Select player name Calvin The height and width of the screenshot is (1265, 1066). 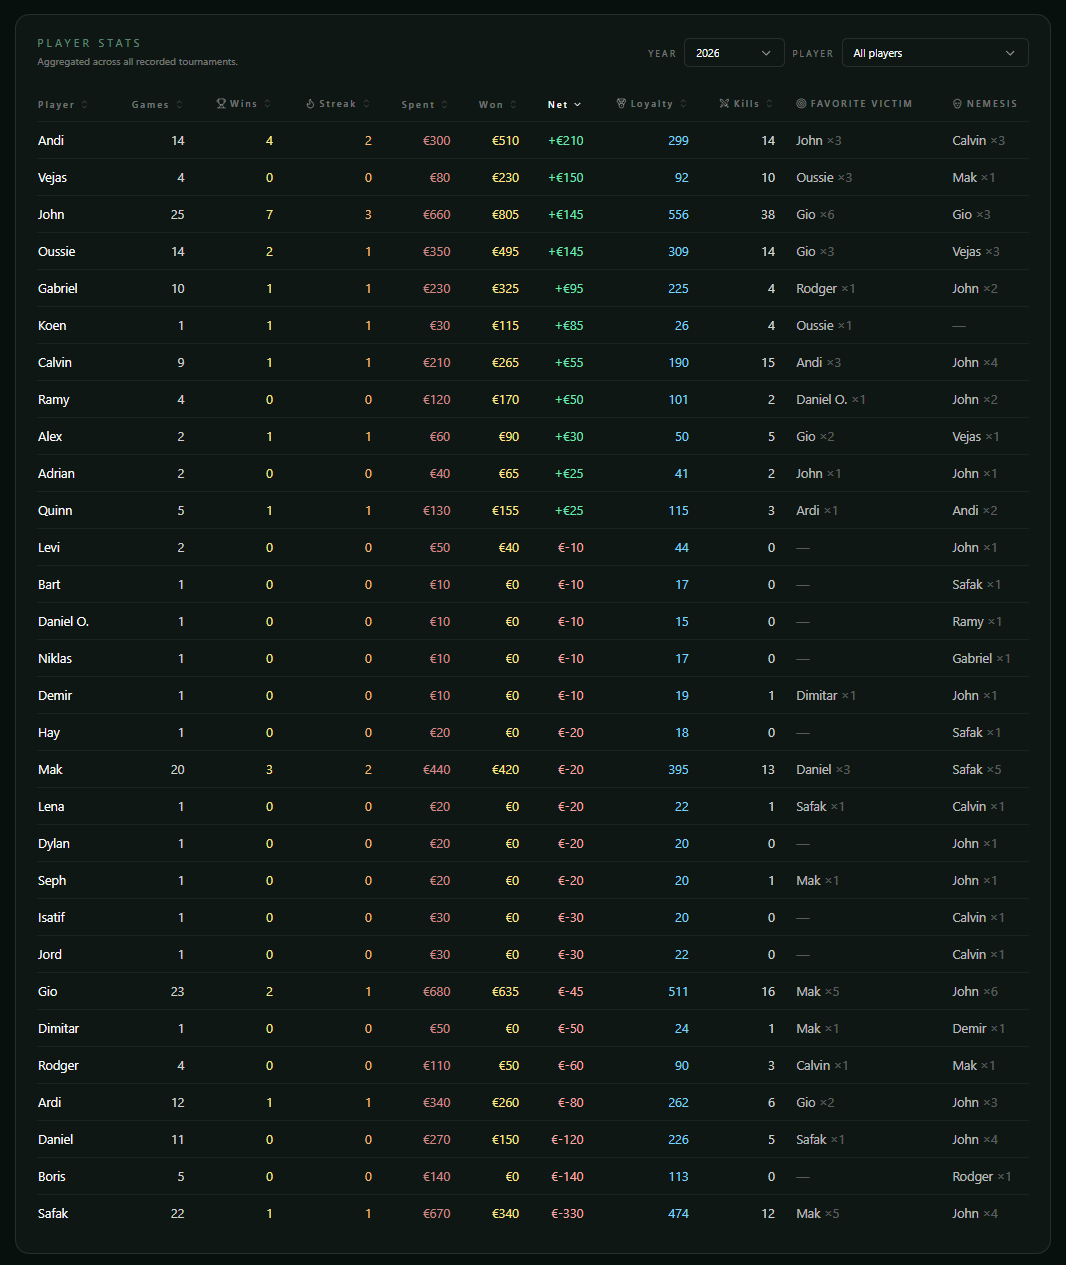(55, 363)
